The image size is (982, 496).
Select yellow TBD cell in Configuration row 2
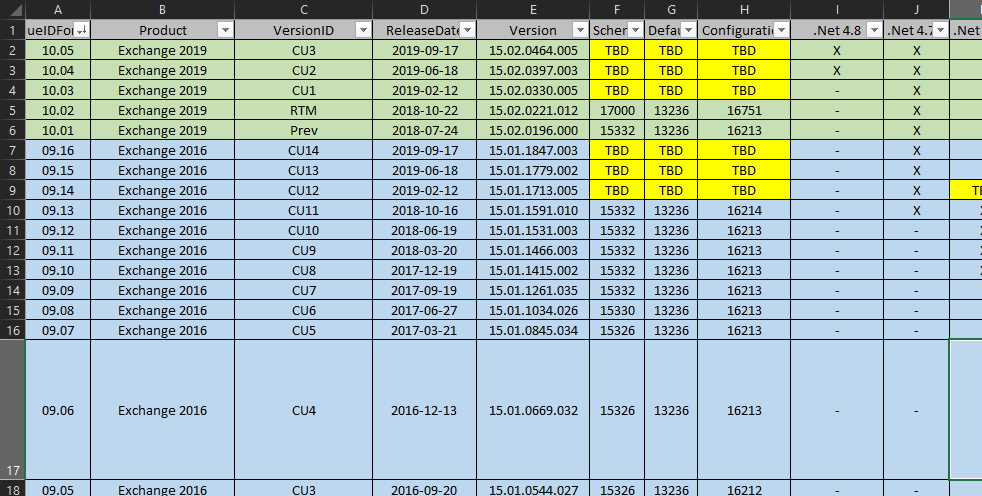pyautogui.click(x=743, y=50)
